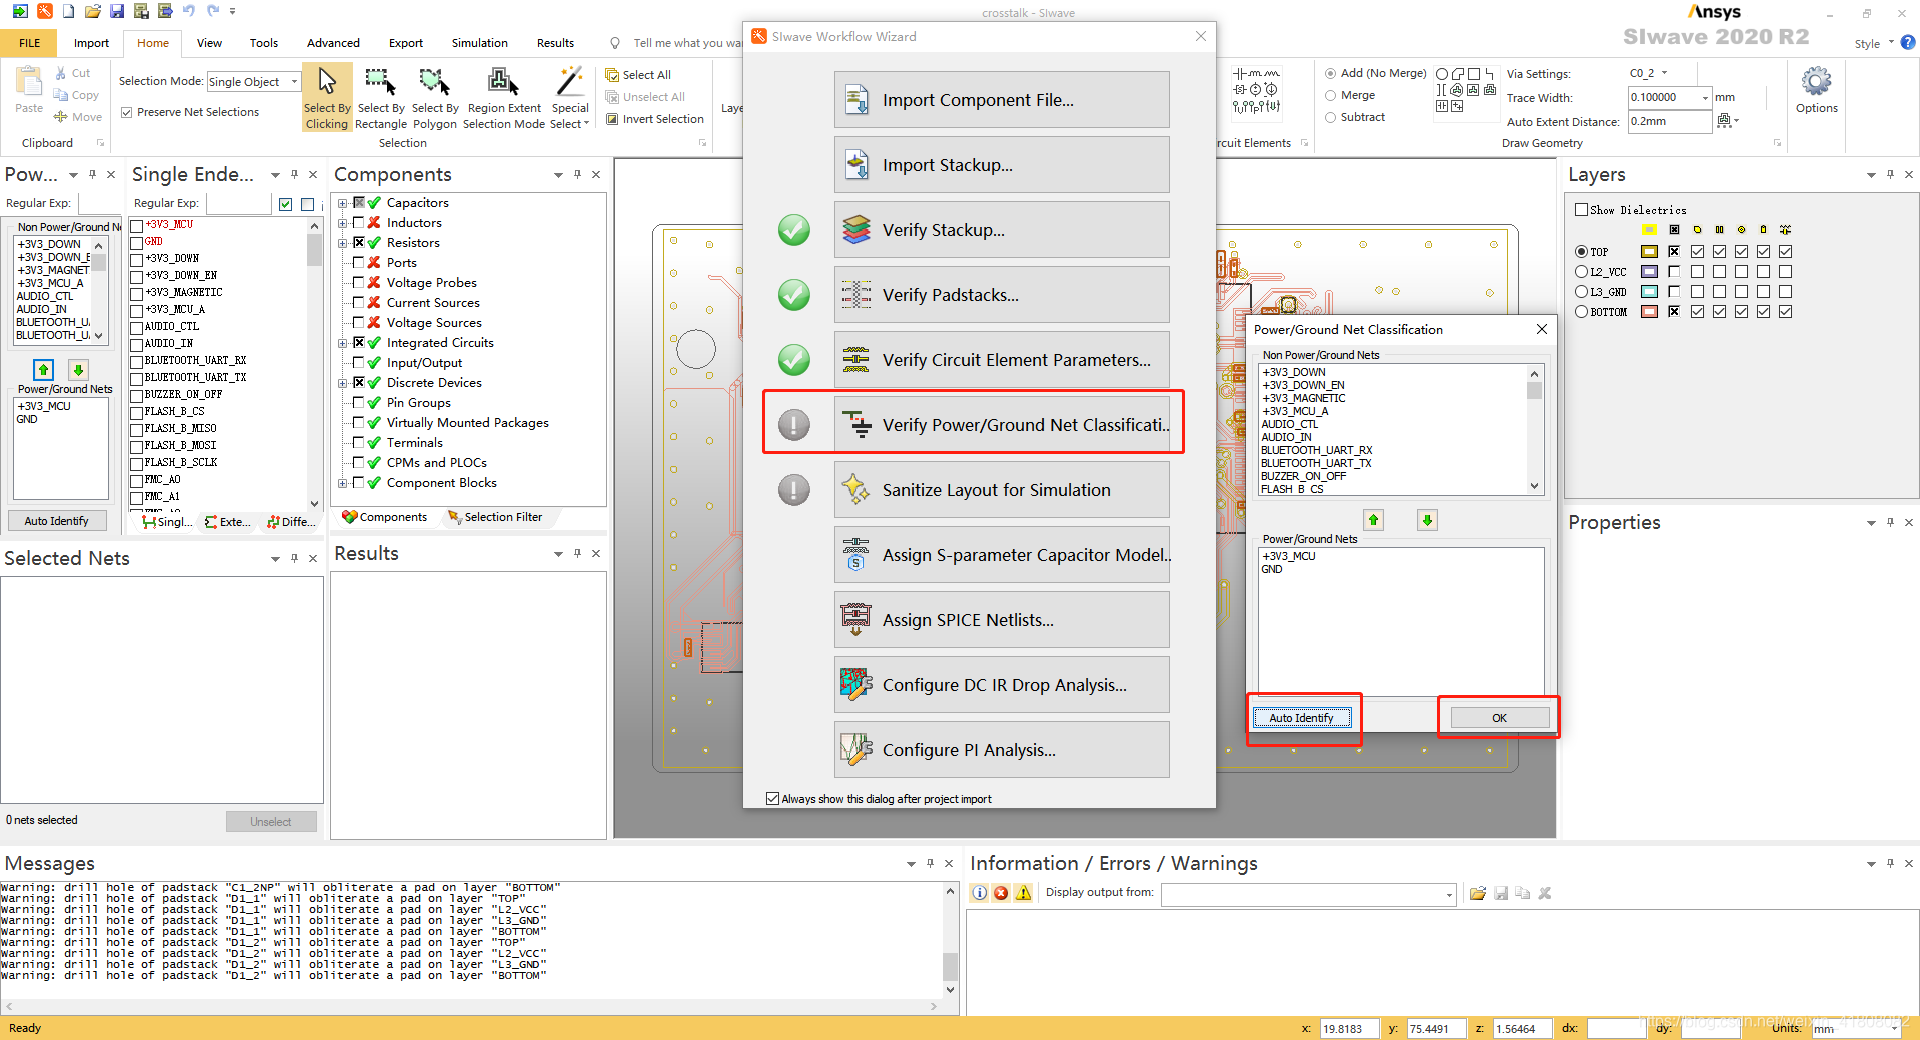Click Paste in Clipboard group

(x=29, y=90)
